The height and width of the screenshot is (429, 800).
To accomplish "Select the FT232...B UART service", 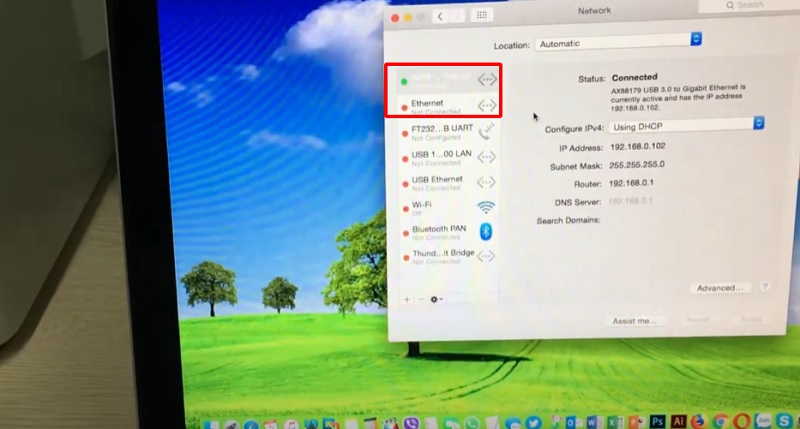I will pyautogui.click(x=447, y=132).
